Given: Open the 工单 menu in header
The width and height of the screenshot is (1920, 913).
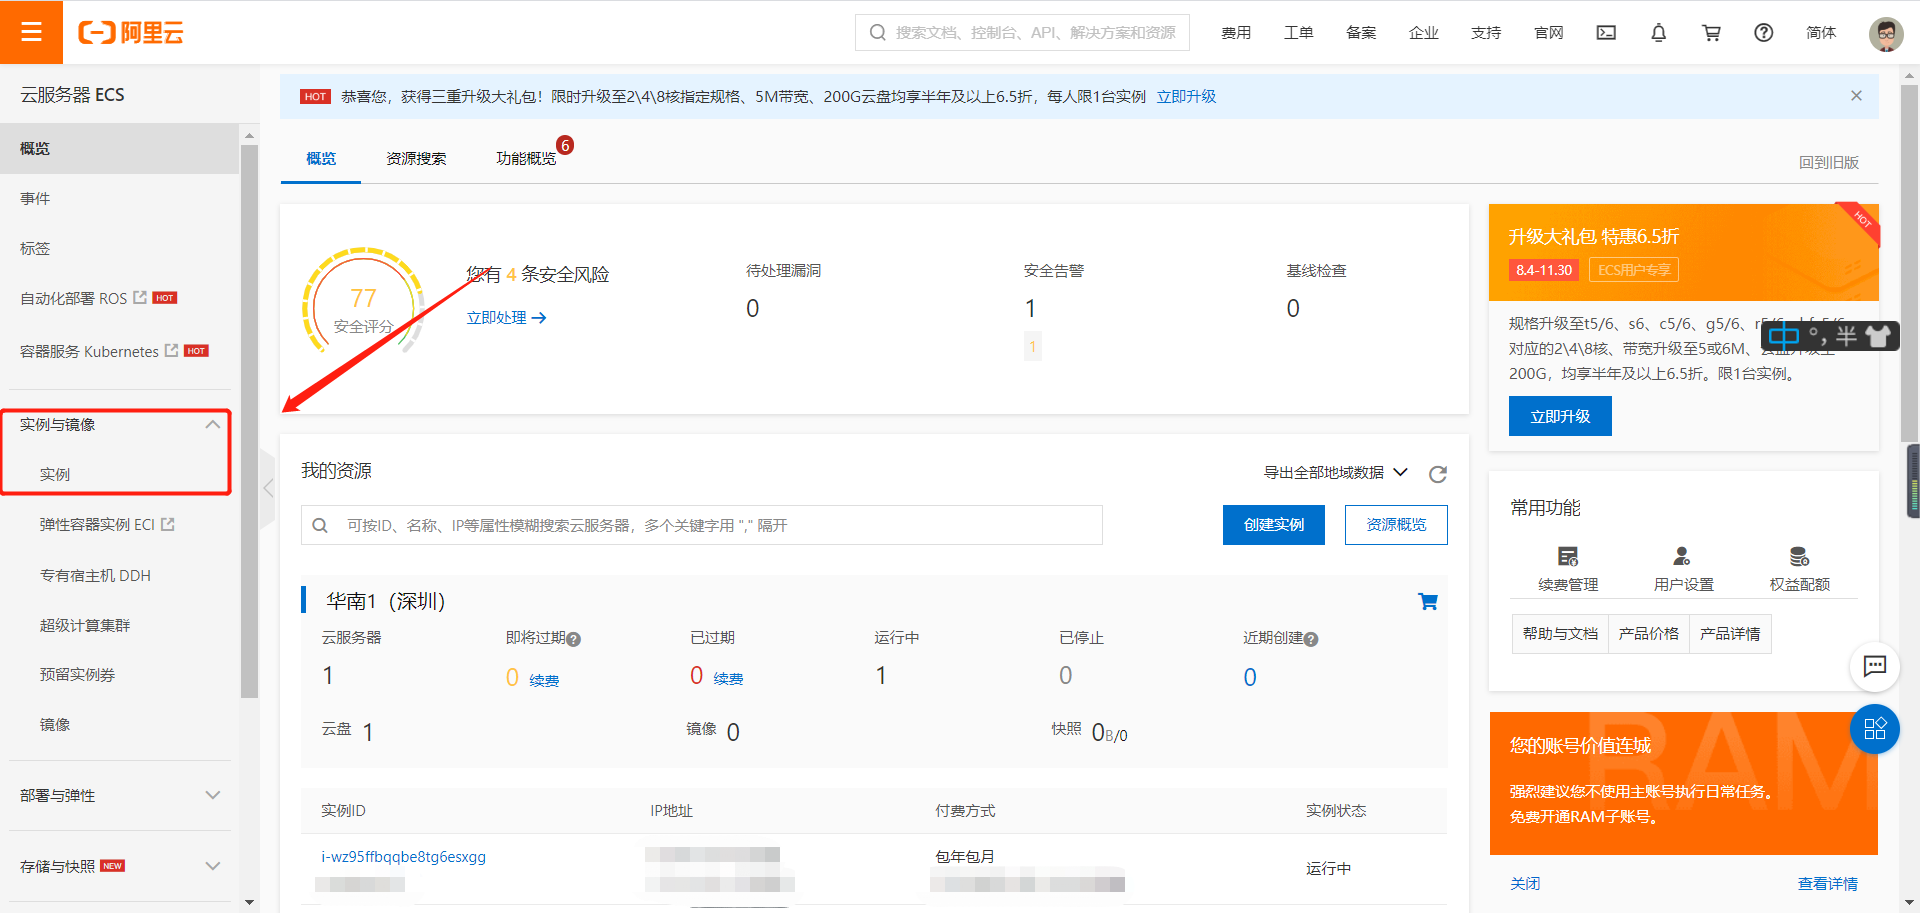Looking at the screenshot, I should tap(1298, 33).
